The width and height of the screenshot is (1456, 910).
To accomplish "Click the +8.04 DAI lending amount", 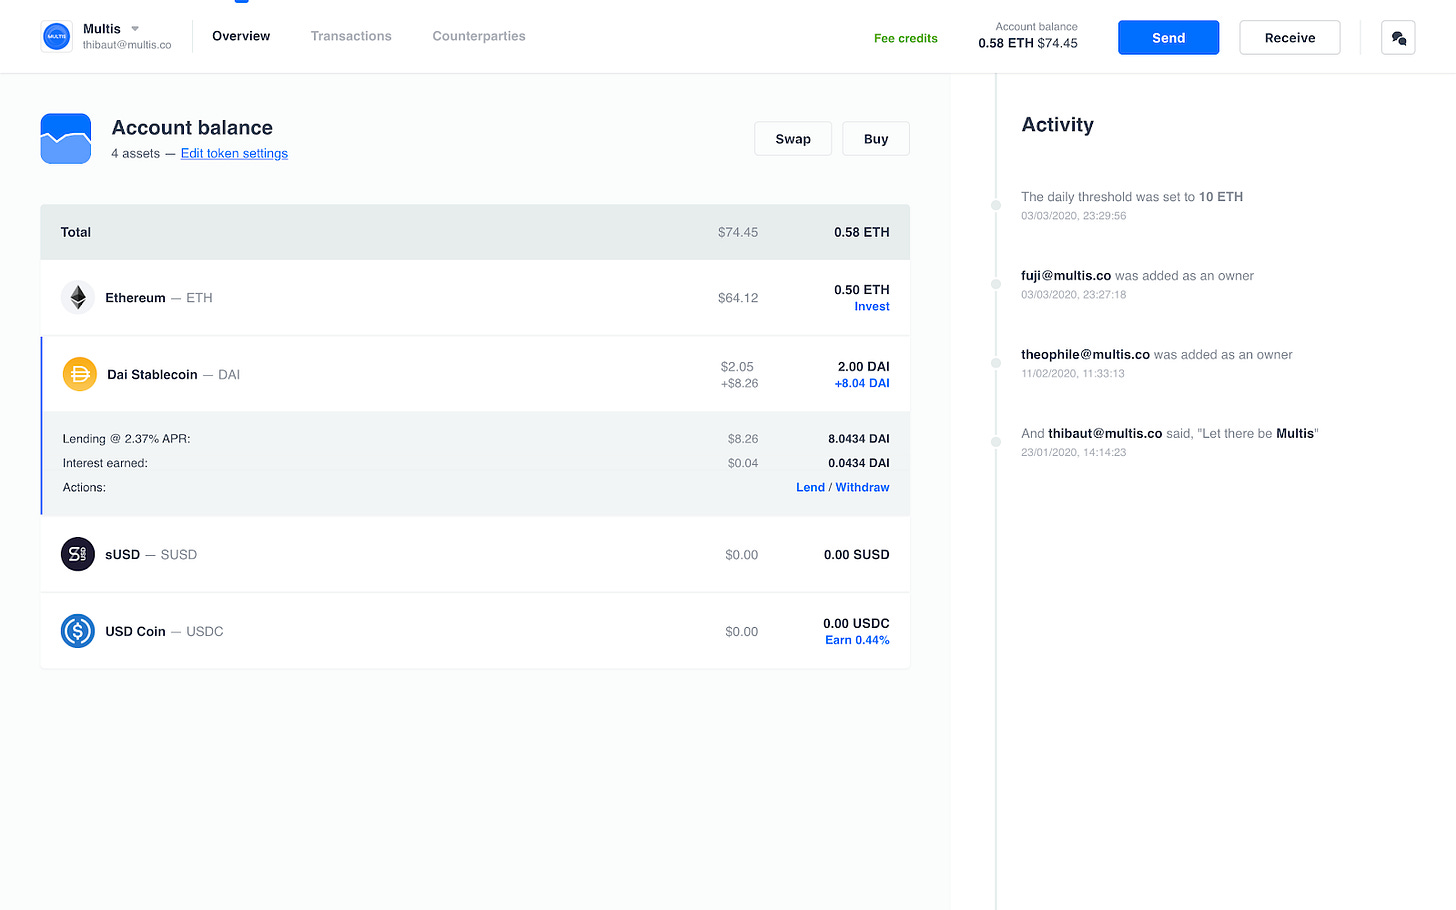I will (x=862, y=383).
